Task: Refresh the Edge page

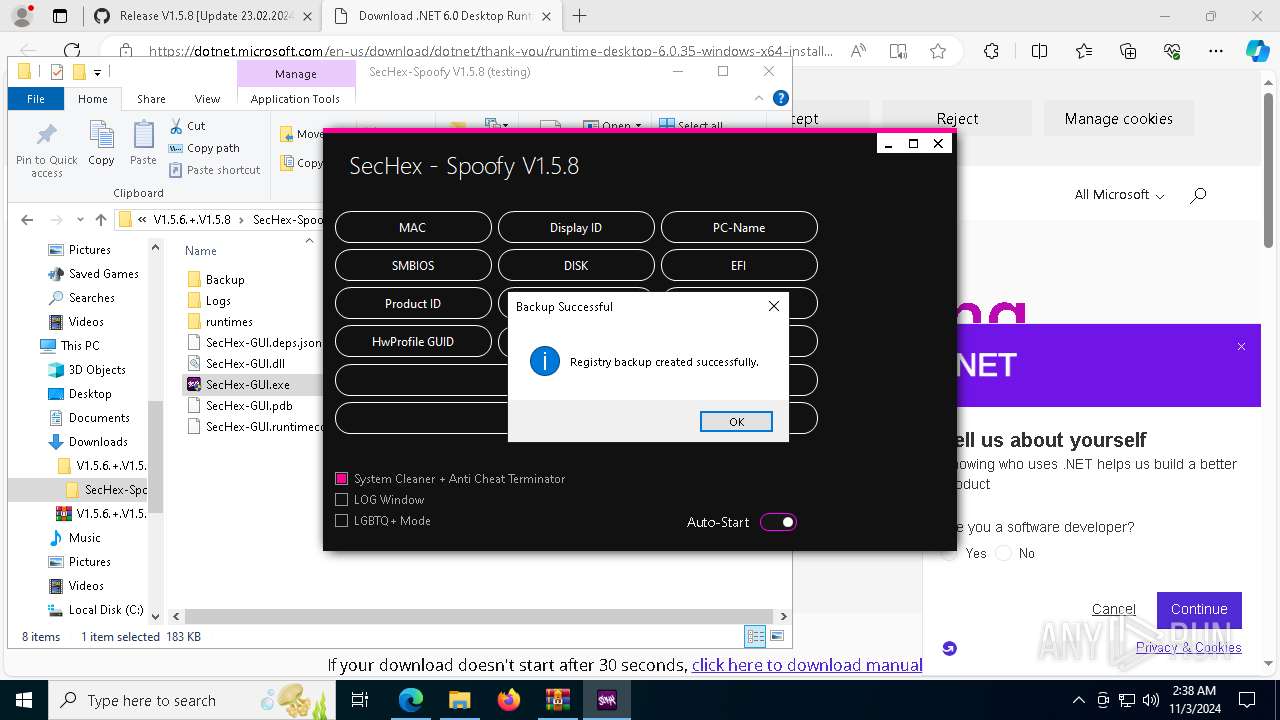Action: [x=72, y=51]
